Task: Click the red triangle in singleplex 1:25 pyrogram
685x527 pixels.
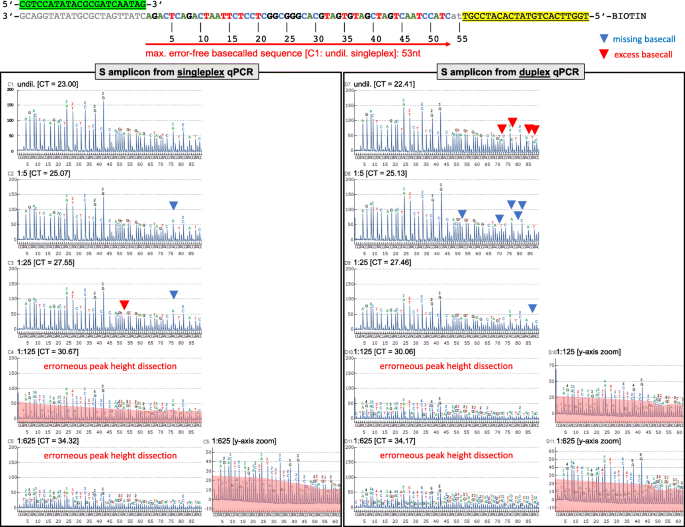Action: pyautogui.click(x=124, y=305)
